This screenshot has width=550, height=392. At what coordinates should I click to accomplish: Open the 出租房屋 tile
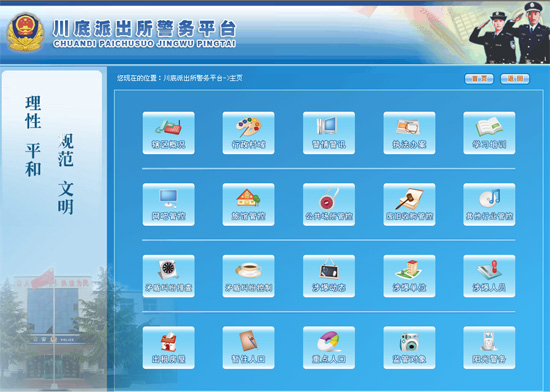click(169, 347)
